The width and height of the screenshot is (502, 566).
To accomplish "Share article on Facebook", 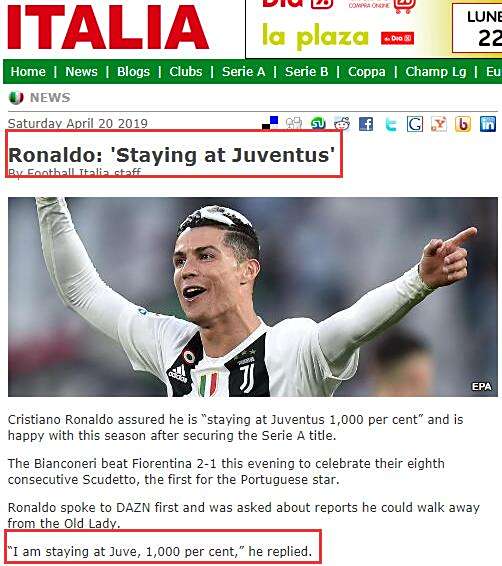I will coord(366,124).
